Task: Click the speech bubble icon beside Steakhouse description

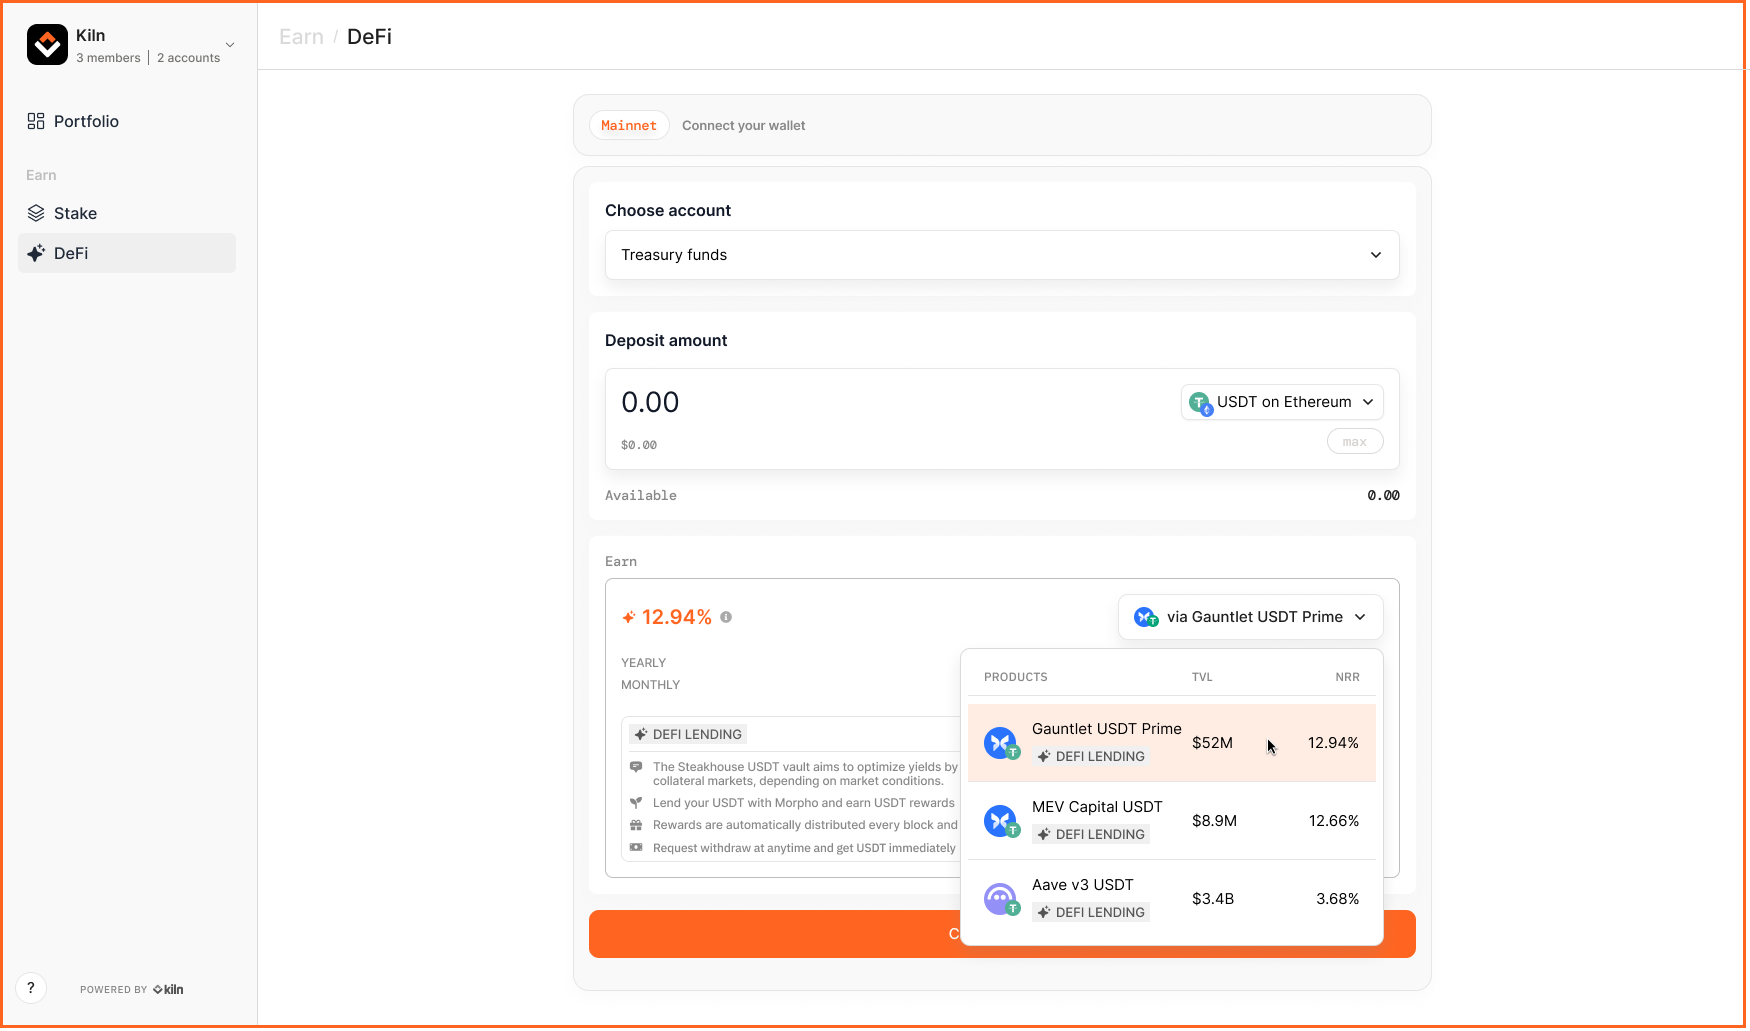Action: click(x=636, y=767)
